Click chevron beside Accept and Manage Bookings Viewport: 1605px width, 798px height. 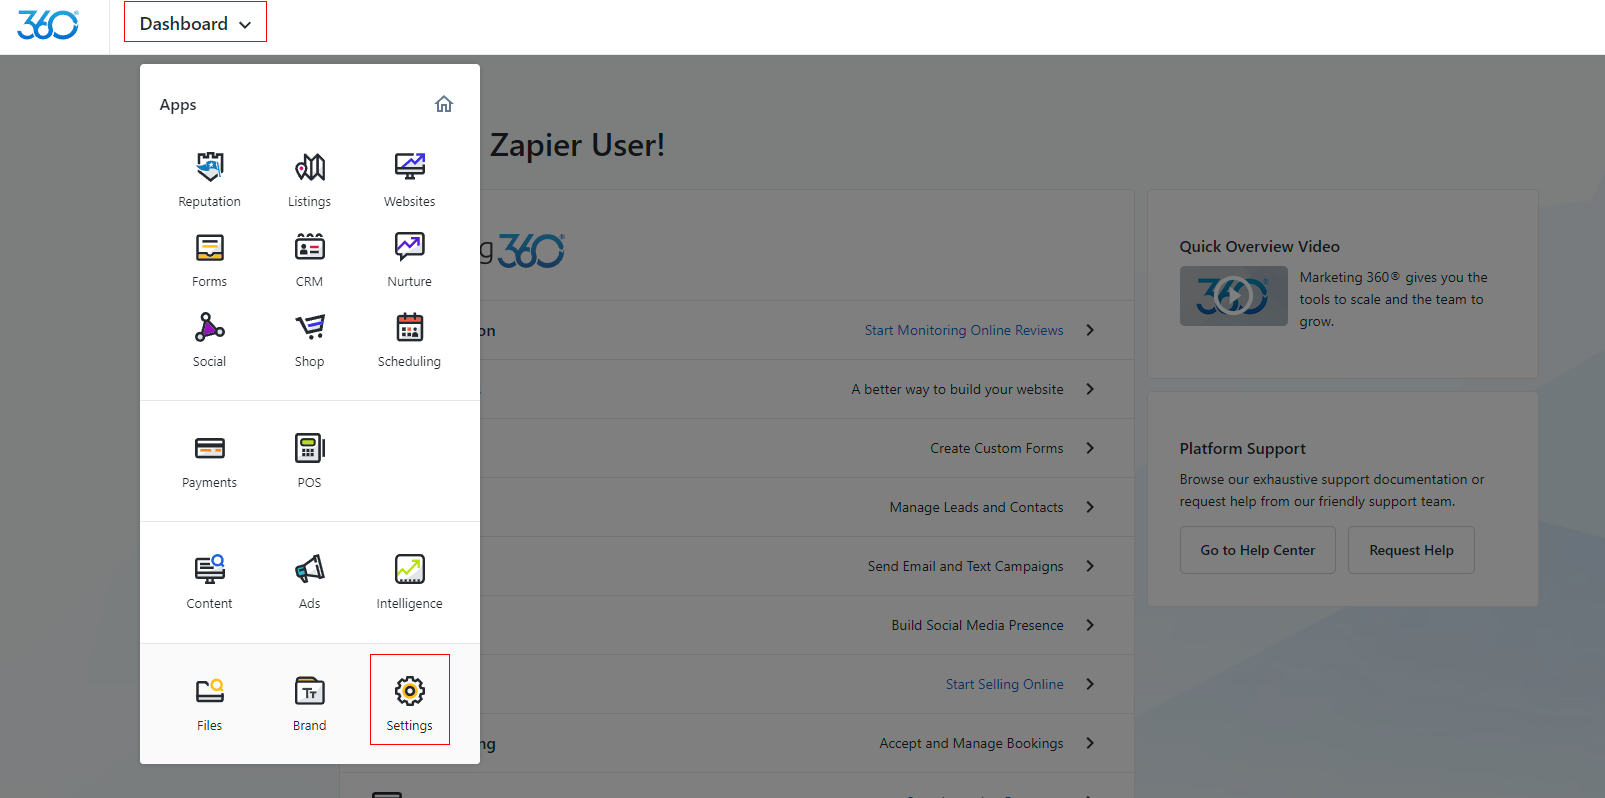1090,743
